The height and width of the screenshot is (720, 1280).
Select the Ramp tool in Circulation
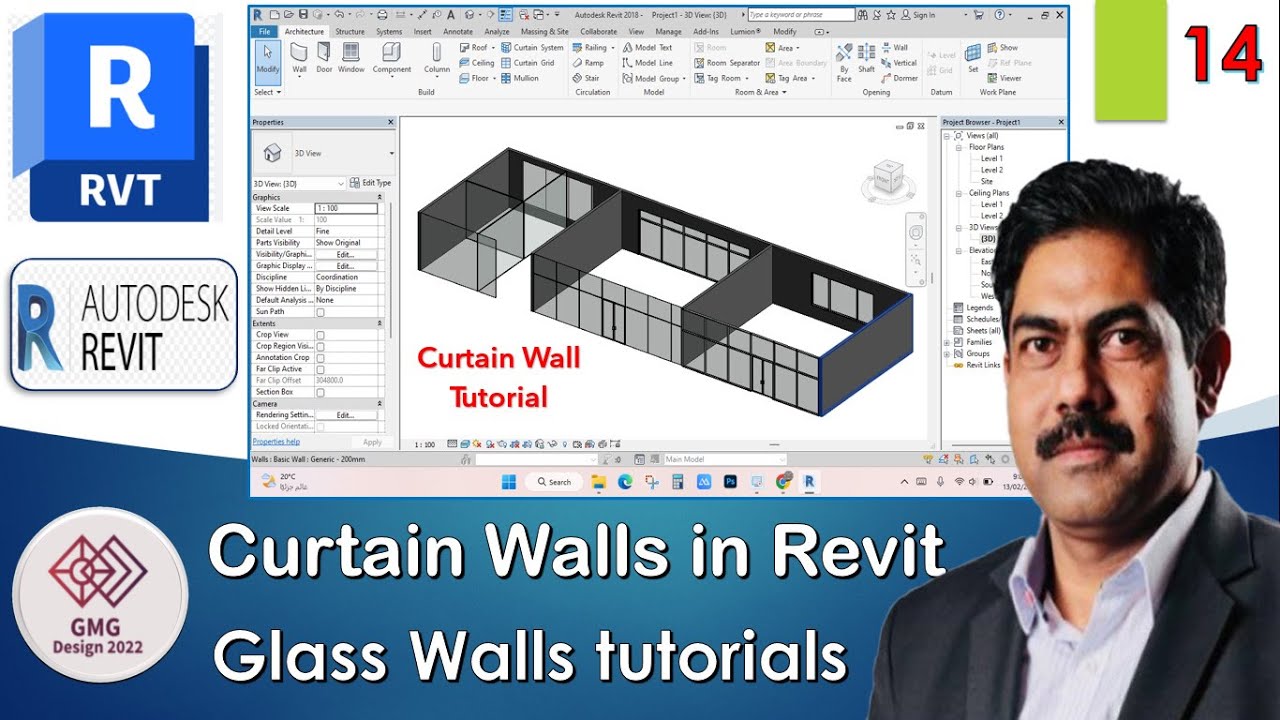588,62
